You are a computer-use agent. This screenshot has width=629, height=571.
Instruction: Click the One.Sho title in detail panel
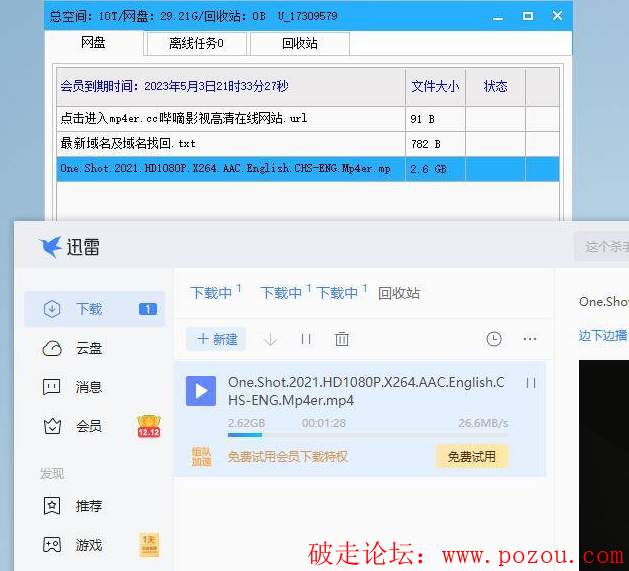(603, 301)
